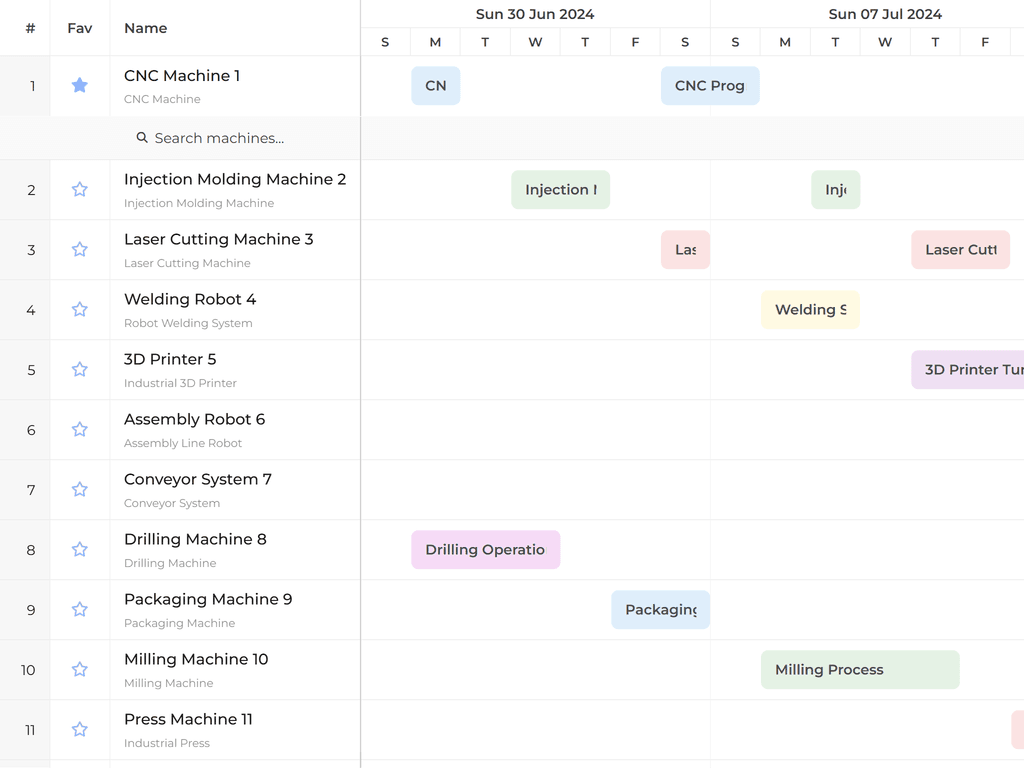The height and width of the screenshot is (768, 1024).
Task: Toggle favorite on Conveyor System 7
Action: coord(79,489)
